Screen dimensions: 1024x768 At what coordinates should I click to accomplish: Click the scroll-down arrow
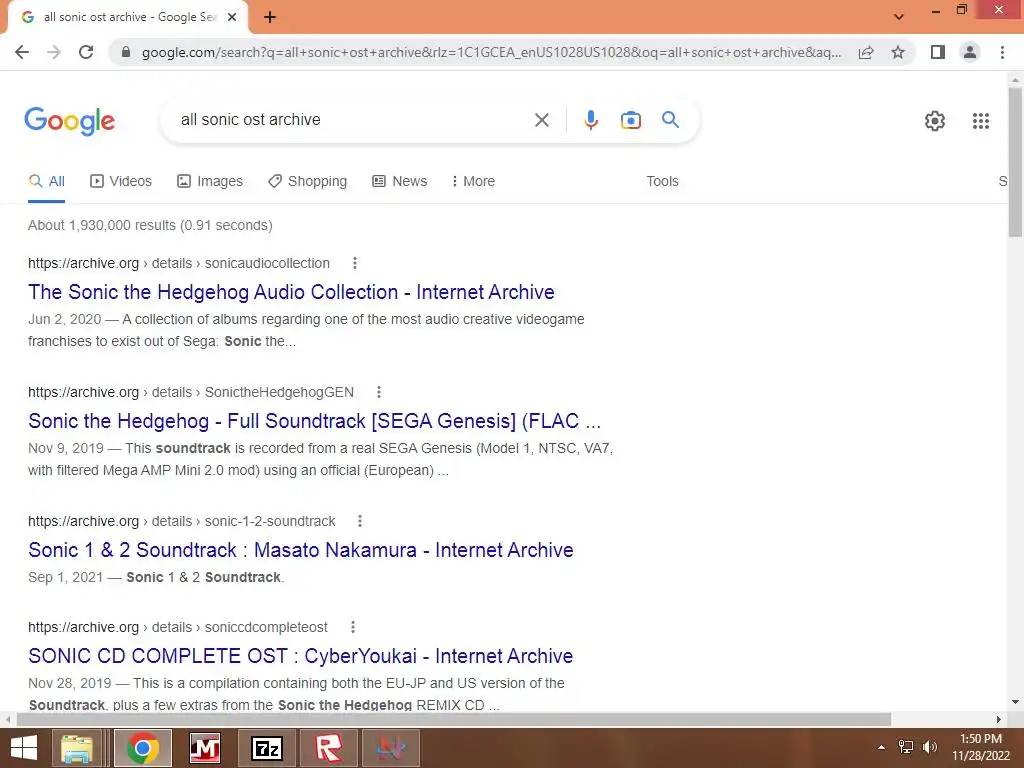point(1015,703)
